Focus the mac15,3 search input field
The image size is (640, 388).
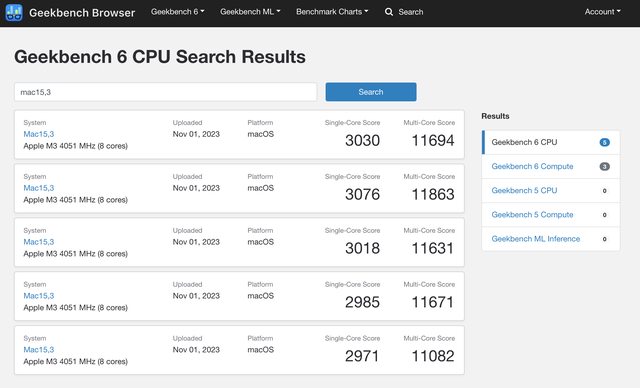pyautogui.click(x=165, y=92)
